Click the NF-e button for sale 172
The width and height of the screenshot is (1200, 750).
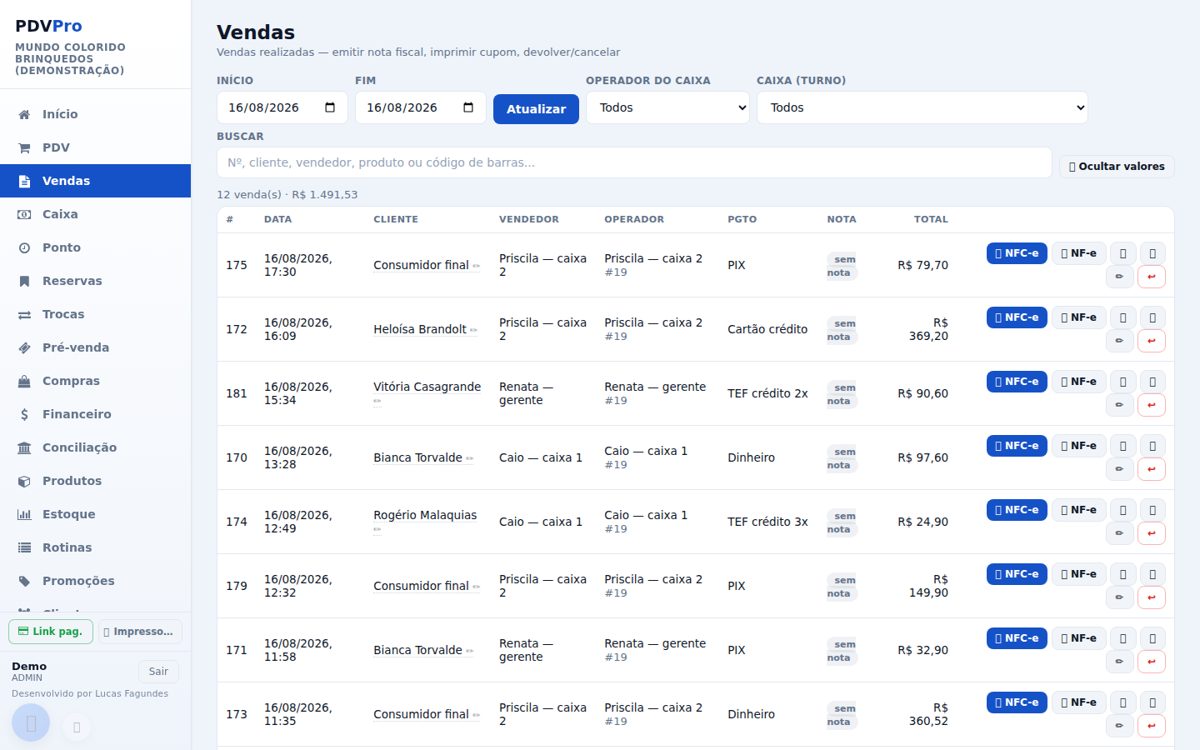[x=1079, y=317]
